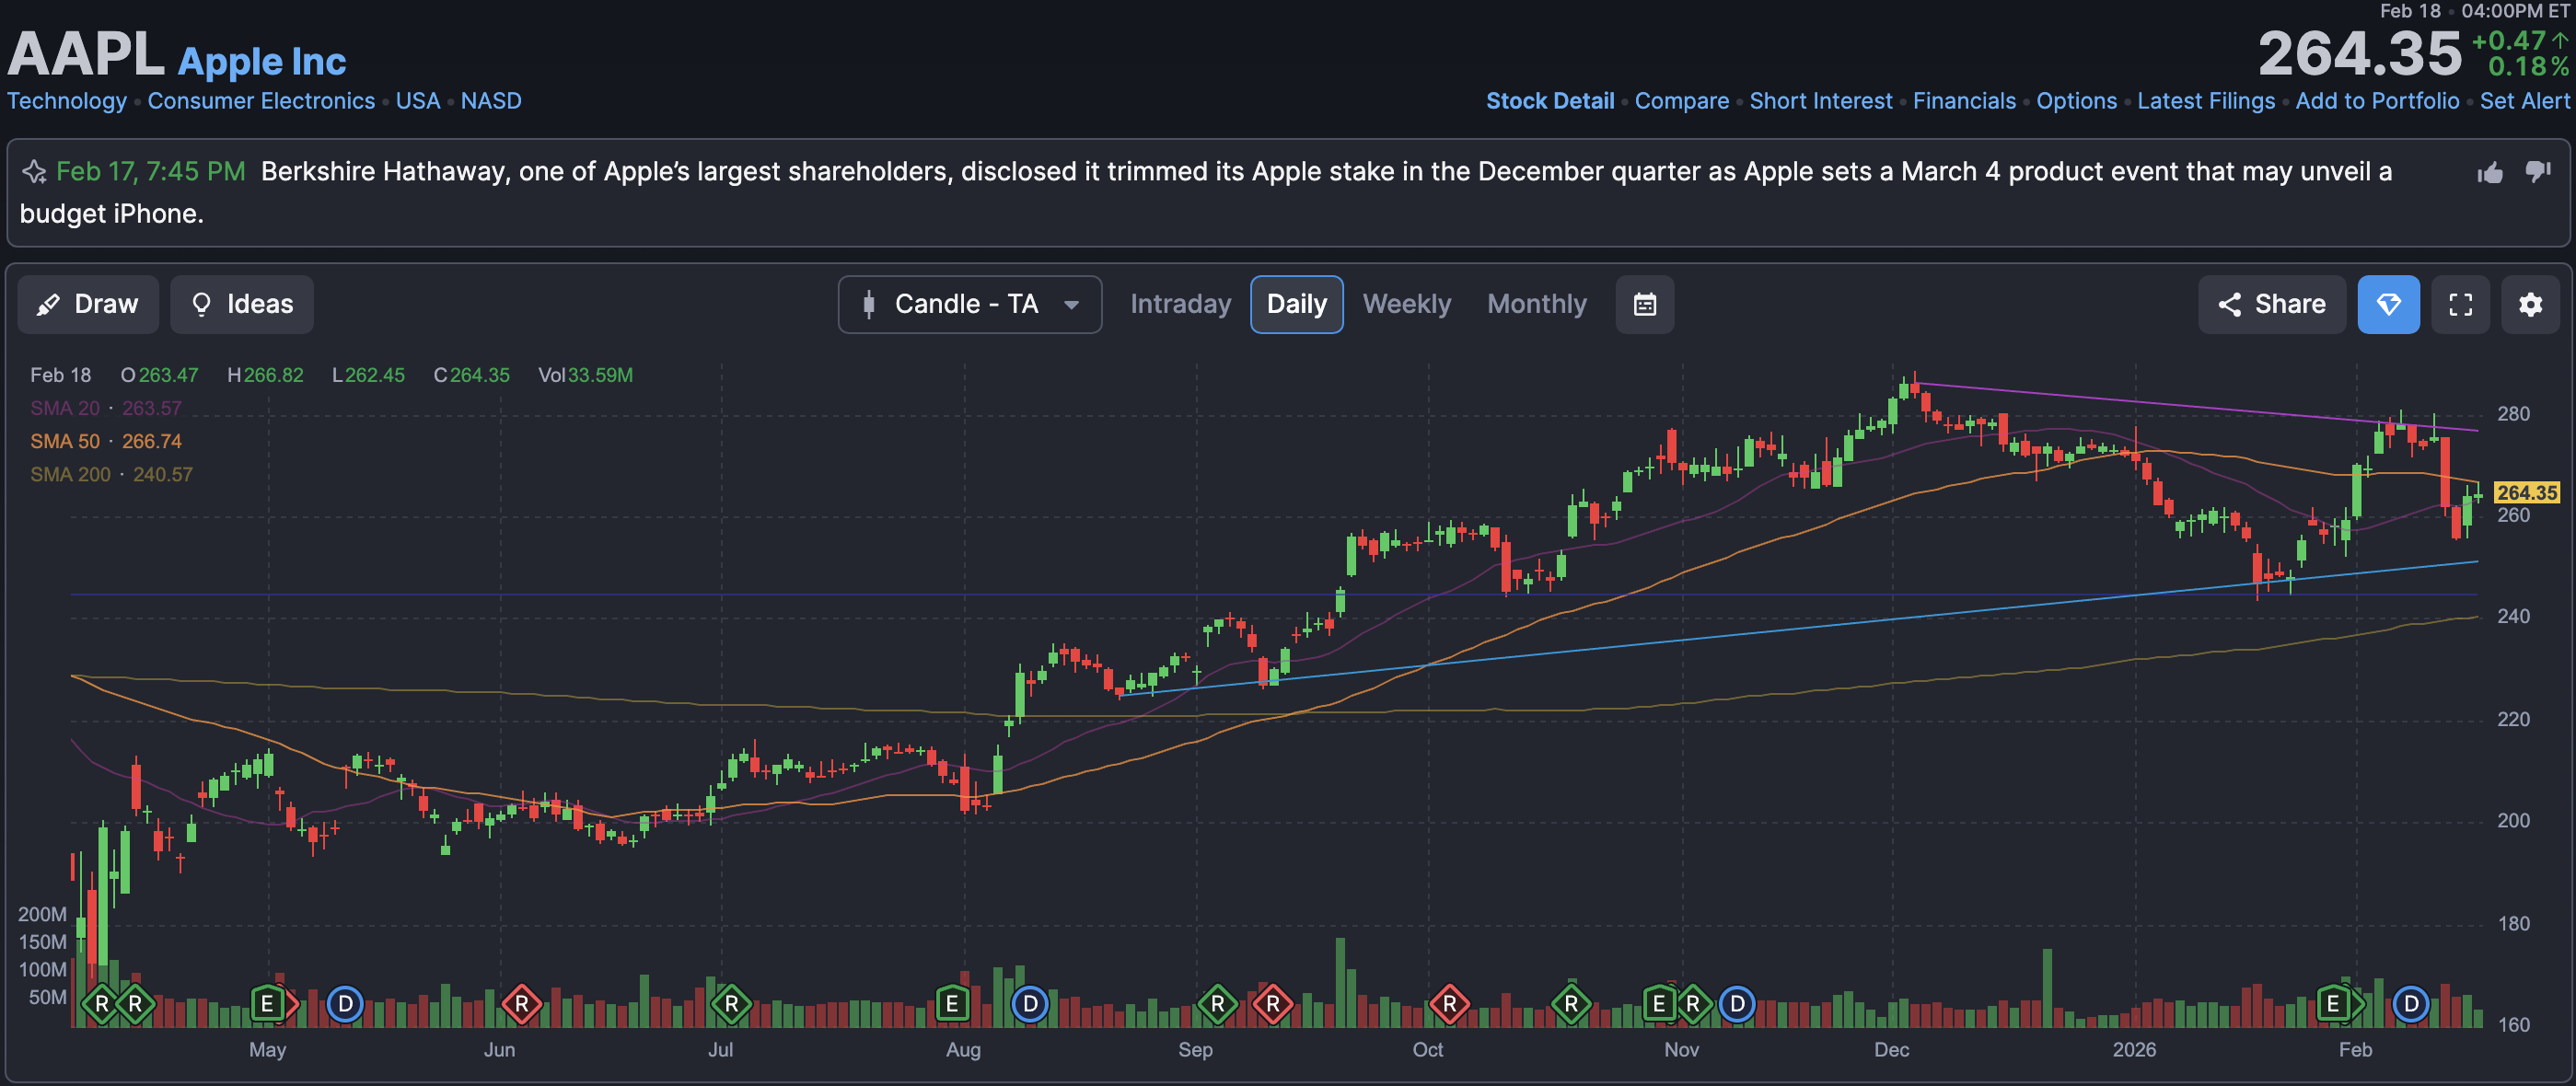Click the thumbs down icon on news
Viewport: 2576px width, 1086px height.
pos(2538,171)
